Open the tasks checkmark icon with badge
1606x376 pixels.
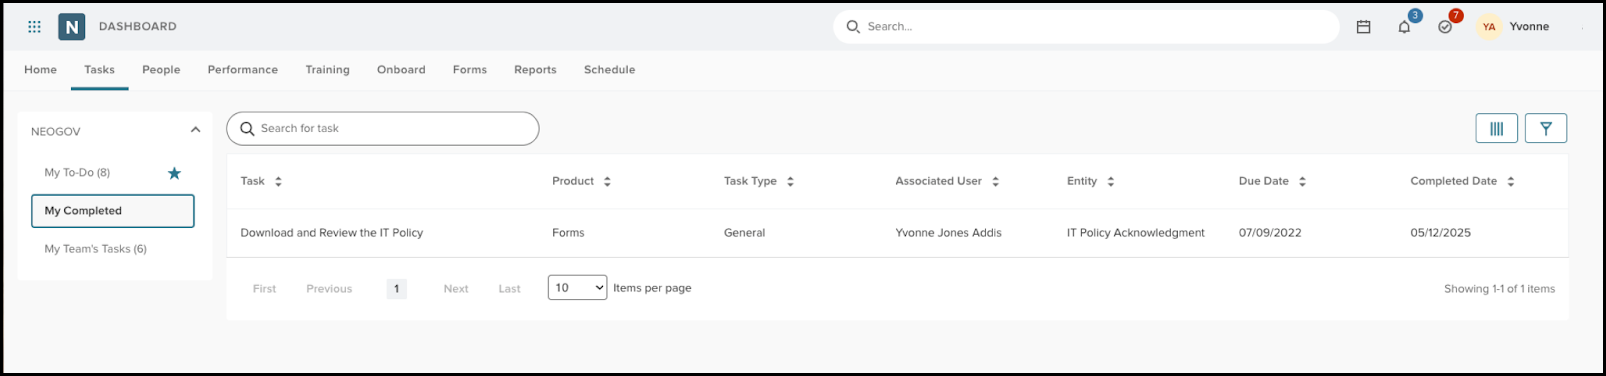click(1445, 27)
